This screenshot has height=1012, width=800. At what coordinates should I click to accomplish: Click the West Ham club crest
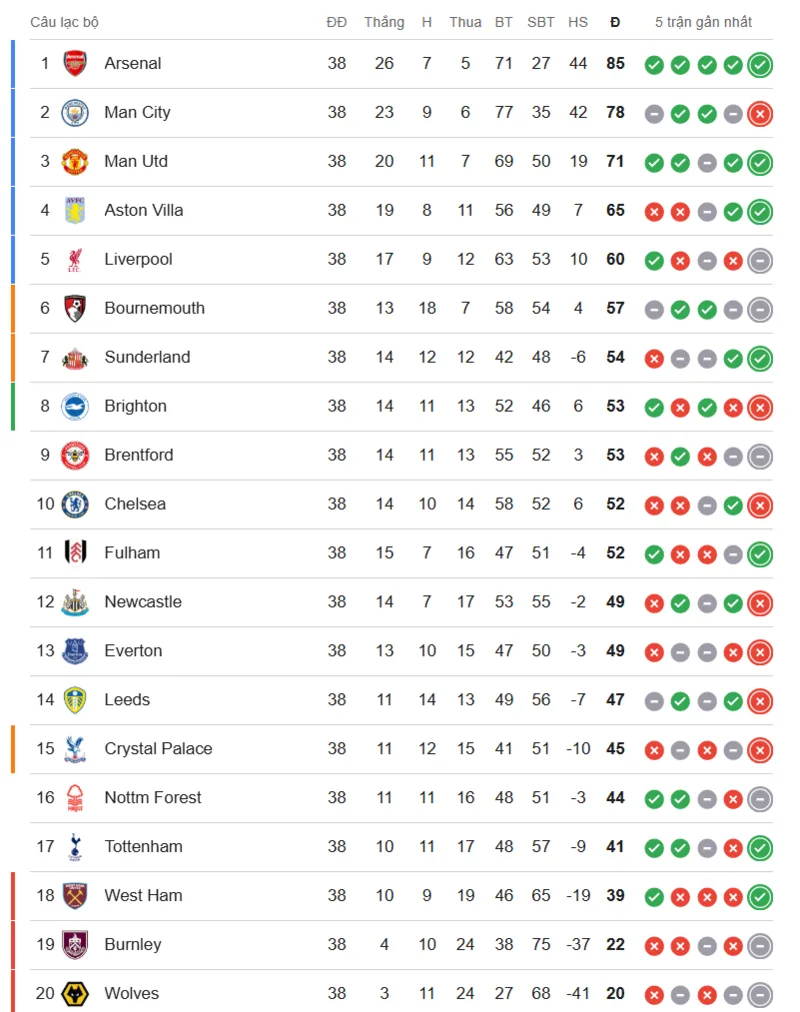75,896
